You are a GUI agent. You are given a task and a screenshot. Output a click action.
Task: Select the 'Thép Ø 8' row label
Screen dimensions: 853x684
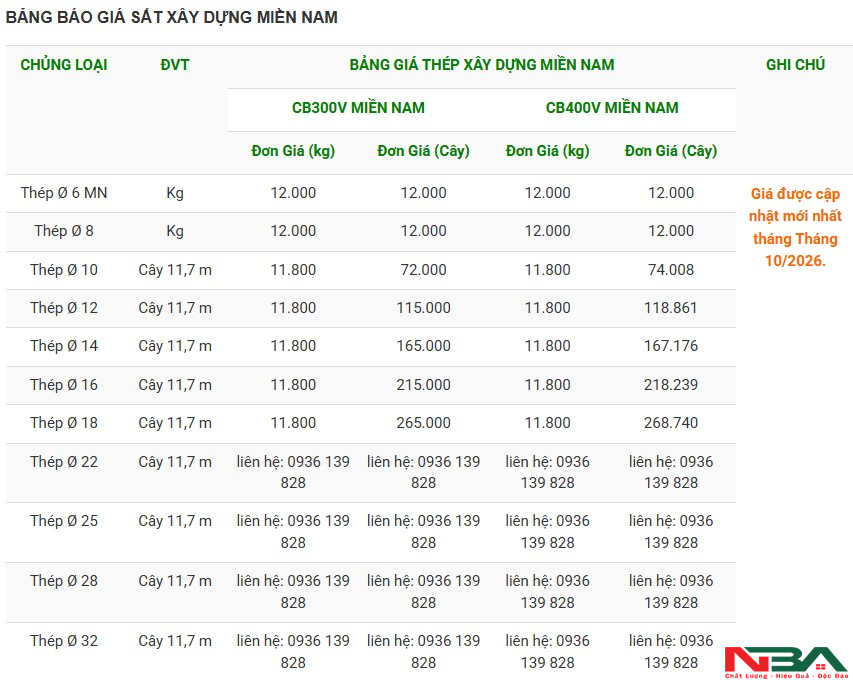coord(64,231)
